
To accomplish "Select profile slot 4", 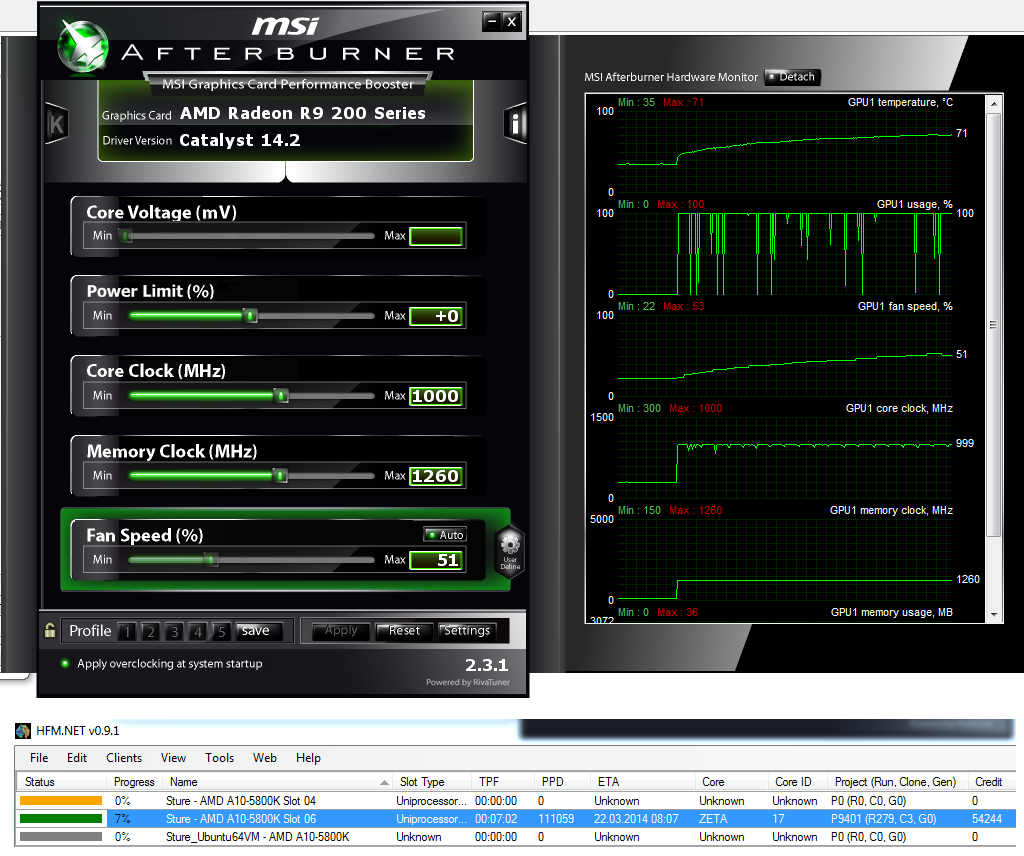I will pyautogui.click(x=198, y=631).
